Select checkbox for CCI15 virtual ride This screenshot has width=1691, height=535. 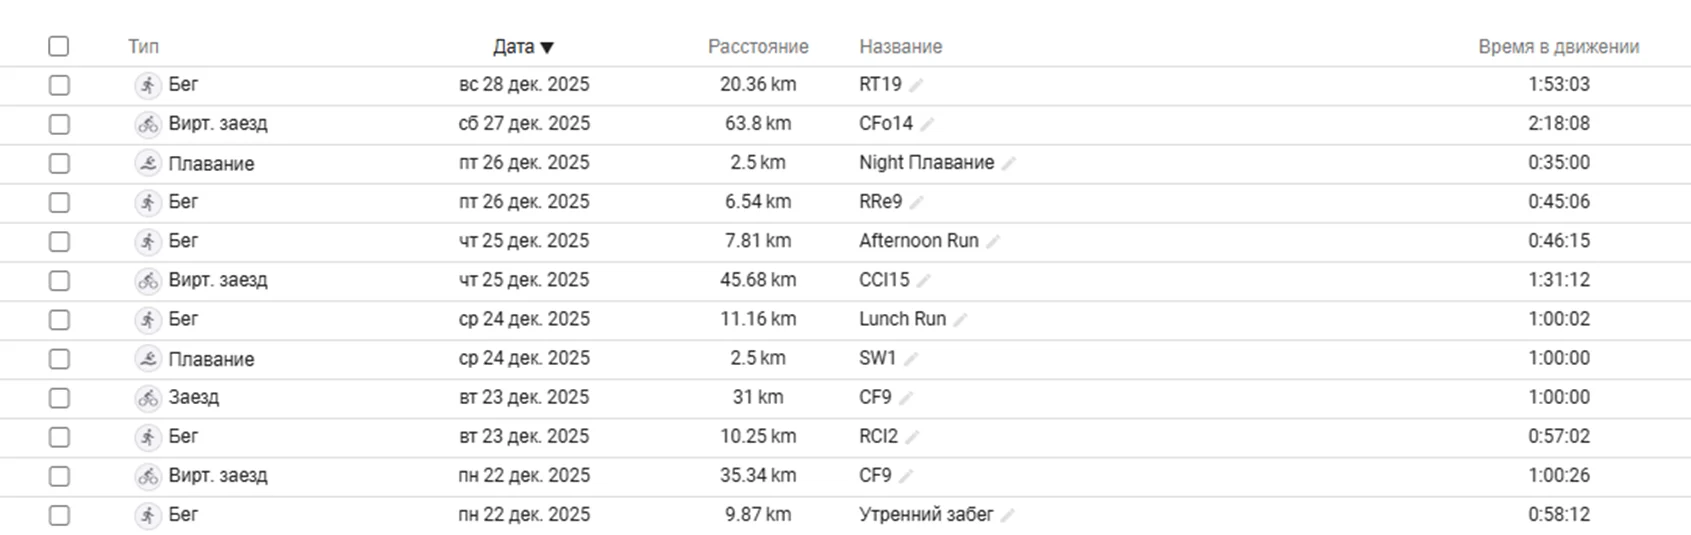(x=59, y=281)
